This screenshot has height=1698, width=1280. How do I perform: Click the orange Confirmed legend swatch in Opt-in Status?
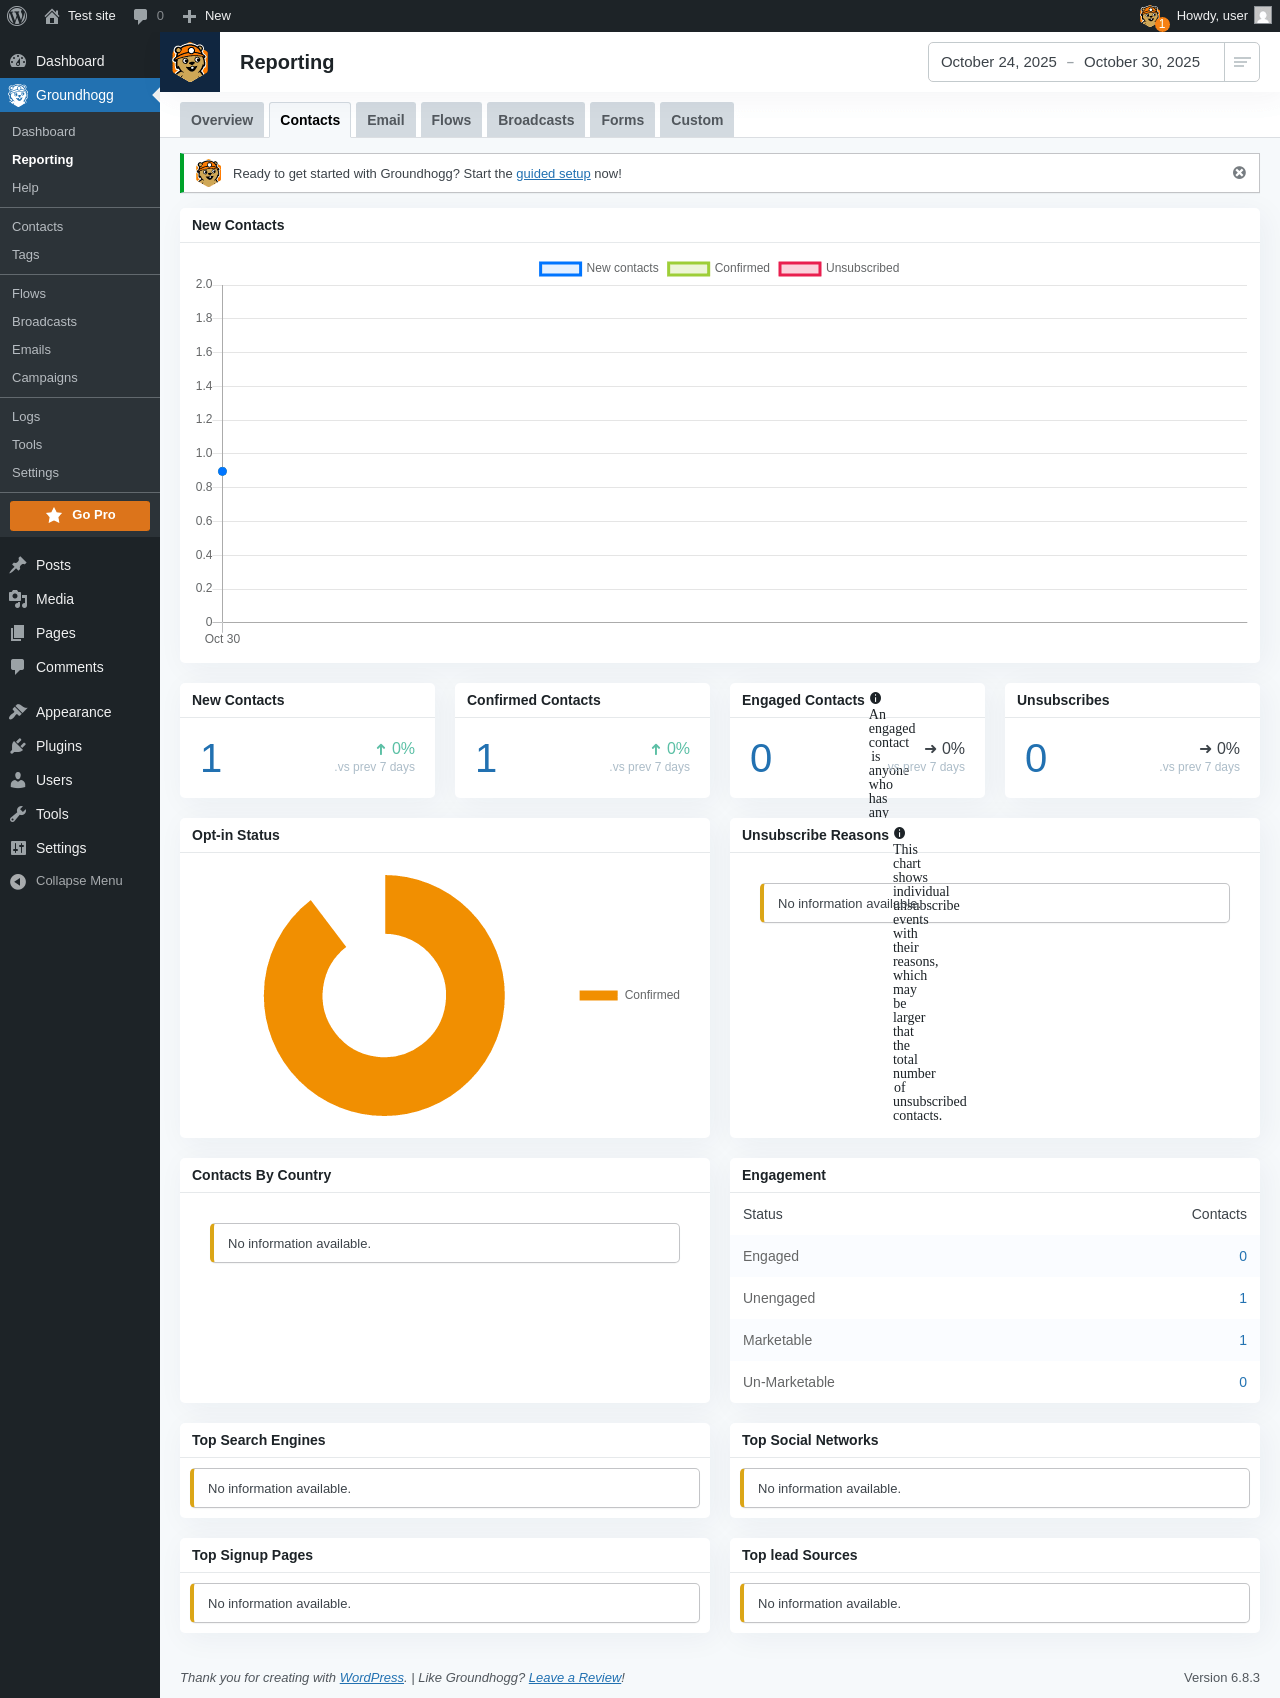tap(598, 995)
